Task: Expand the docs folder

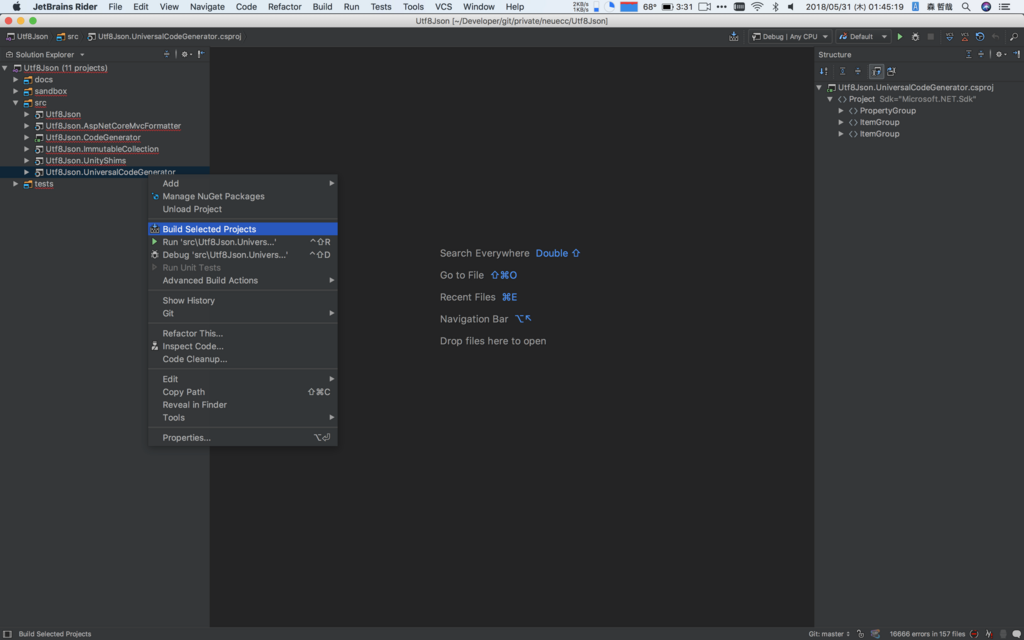Action: click(16, 80)
